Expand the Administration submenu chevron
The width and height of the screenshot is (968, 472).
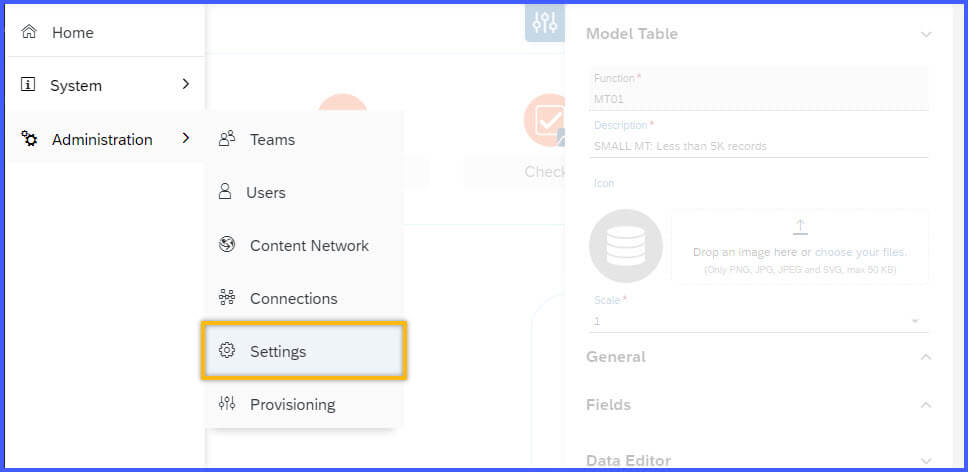(x=186, y=138)
